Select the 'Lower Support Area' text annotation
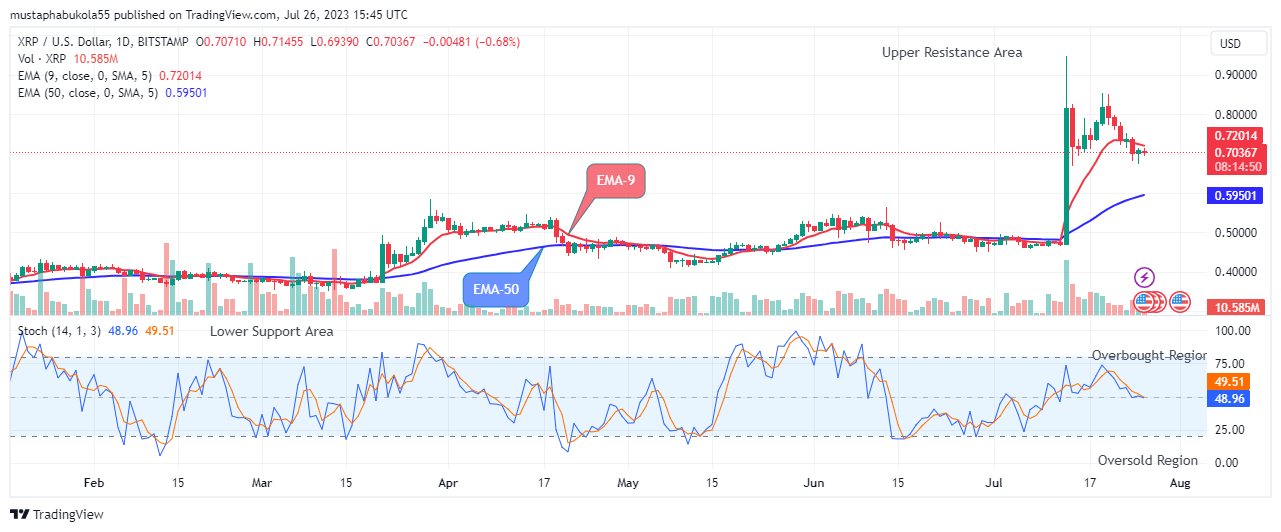 click(x=272, y=331)
